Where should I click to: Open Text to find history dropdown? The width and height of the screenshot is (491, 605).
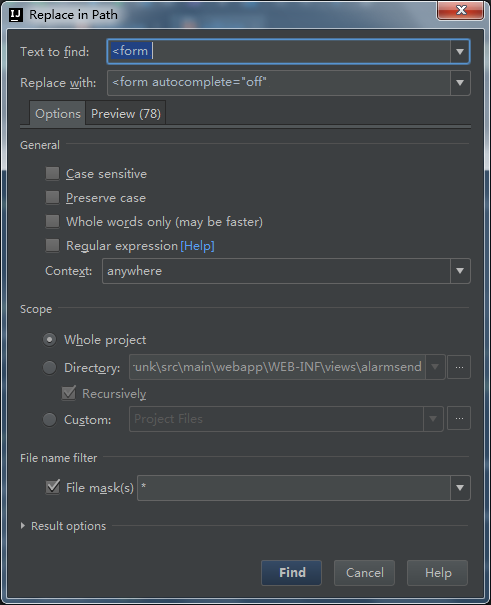460,51
